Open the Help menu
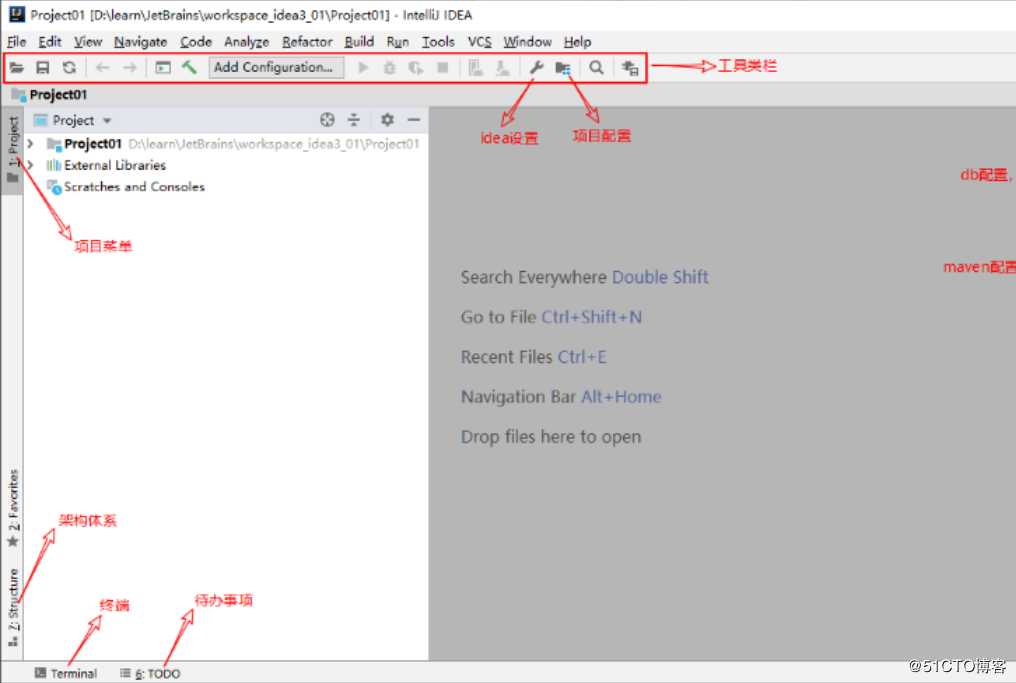 [577, 42]
